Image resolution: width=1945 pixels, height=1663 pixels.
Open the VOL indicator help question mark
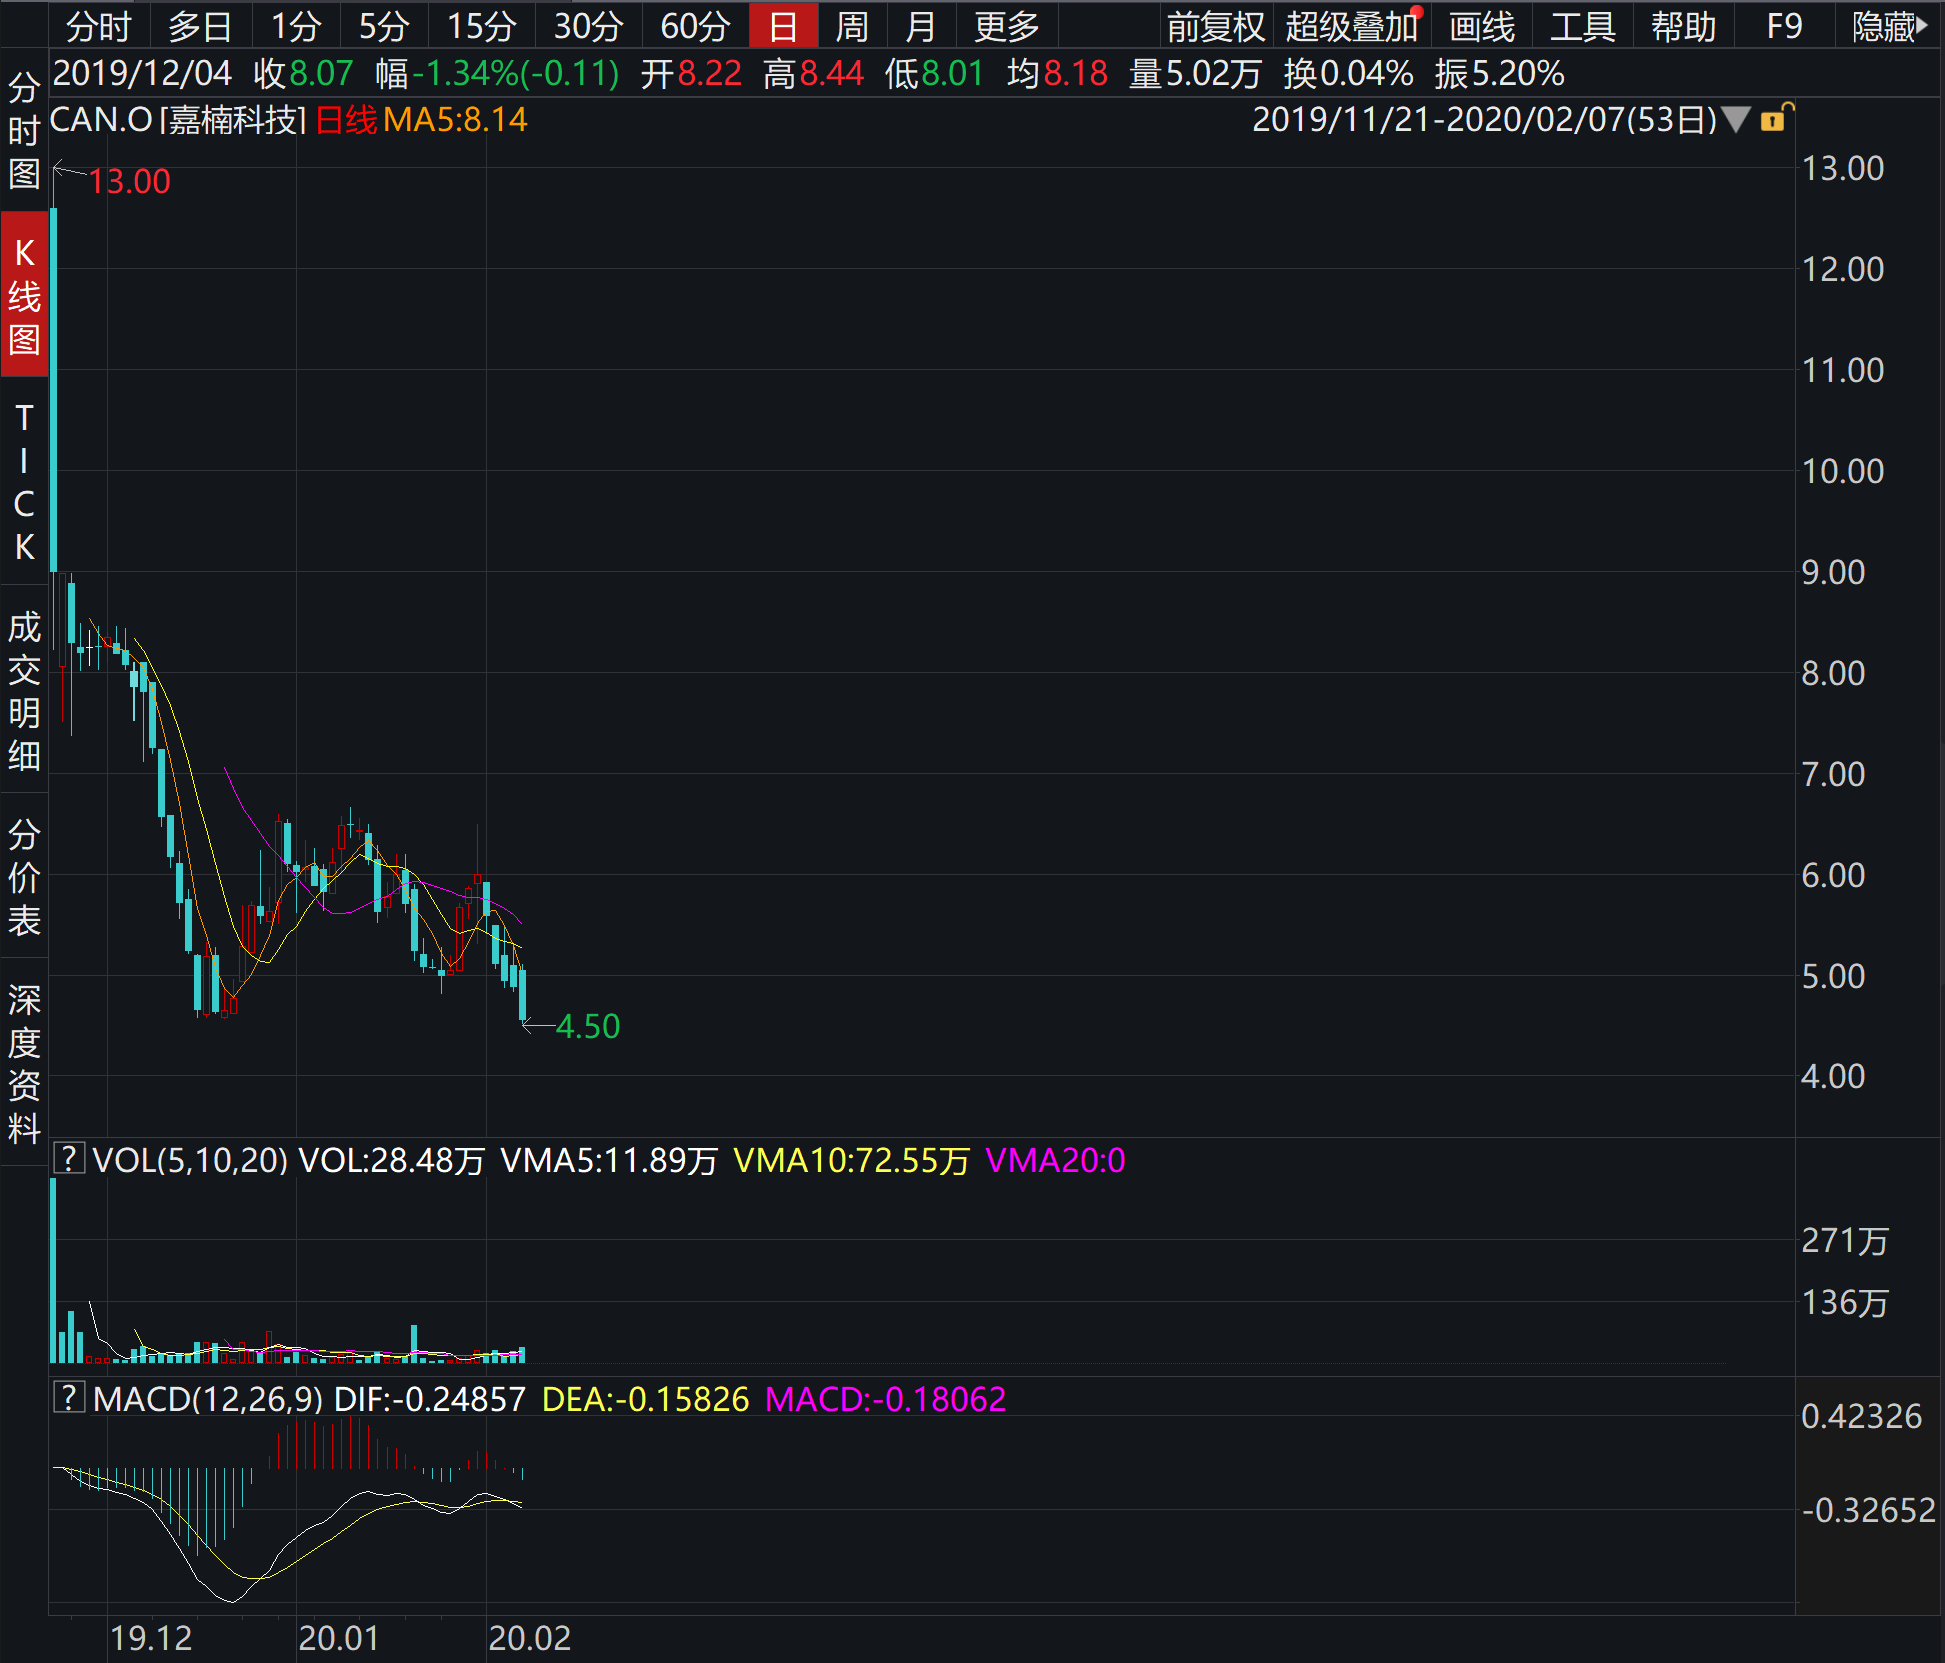(68, 1159)
